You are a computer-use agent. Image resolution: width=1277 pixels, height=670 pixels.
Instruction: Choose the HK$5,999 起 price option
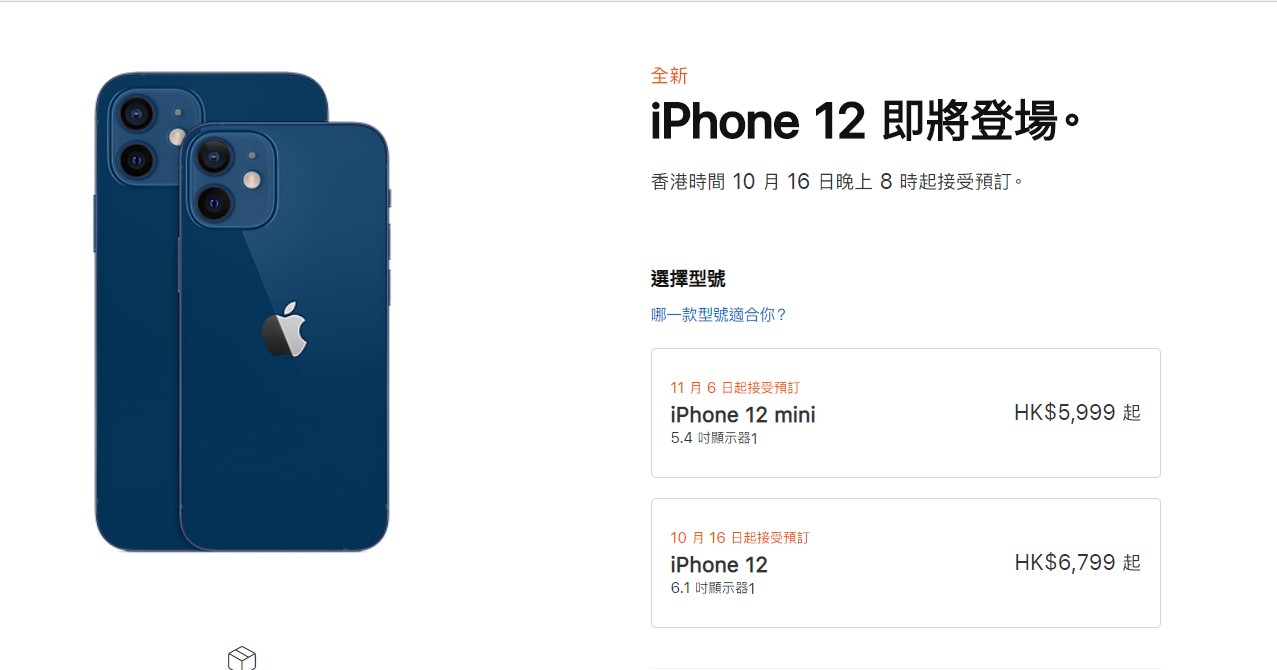pos(1077,413)
